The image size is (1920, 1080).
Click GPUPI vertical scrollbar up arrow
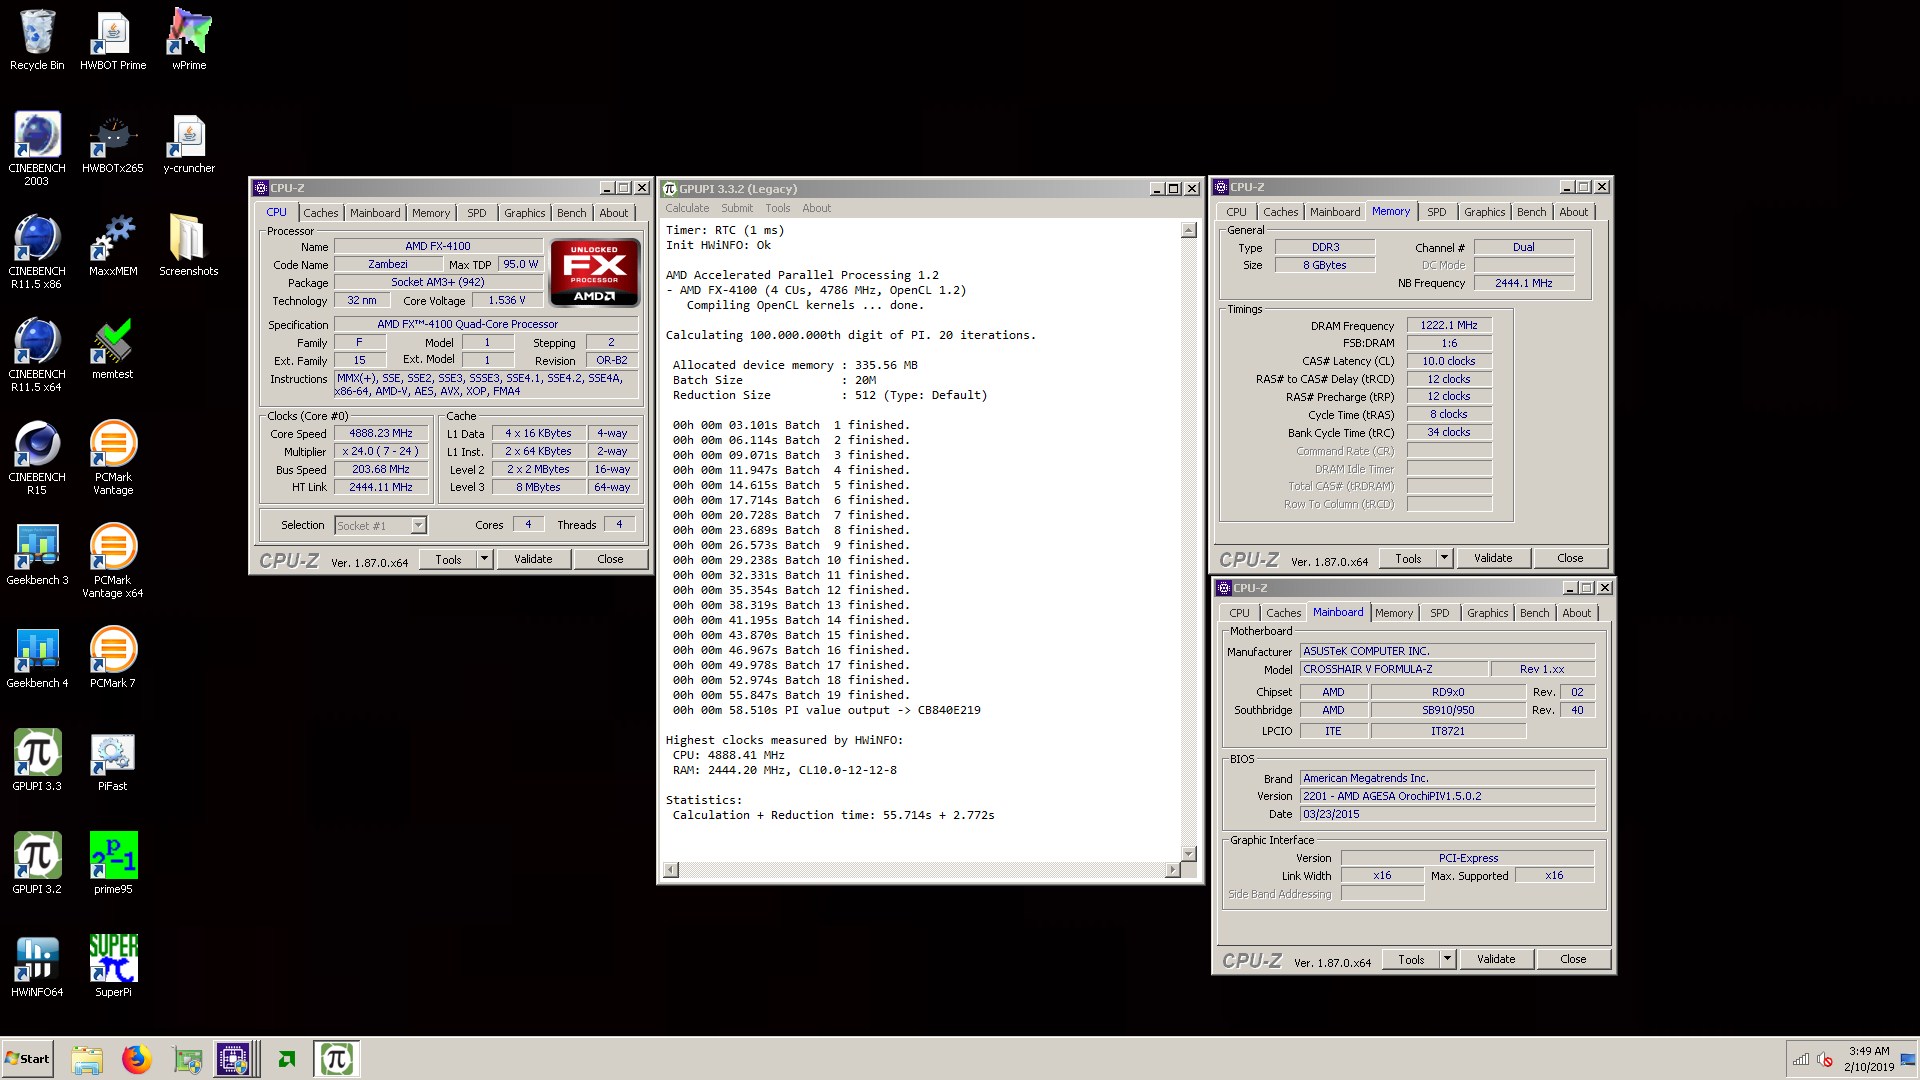[x=1188, y=230]
